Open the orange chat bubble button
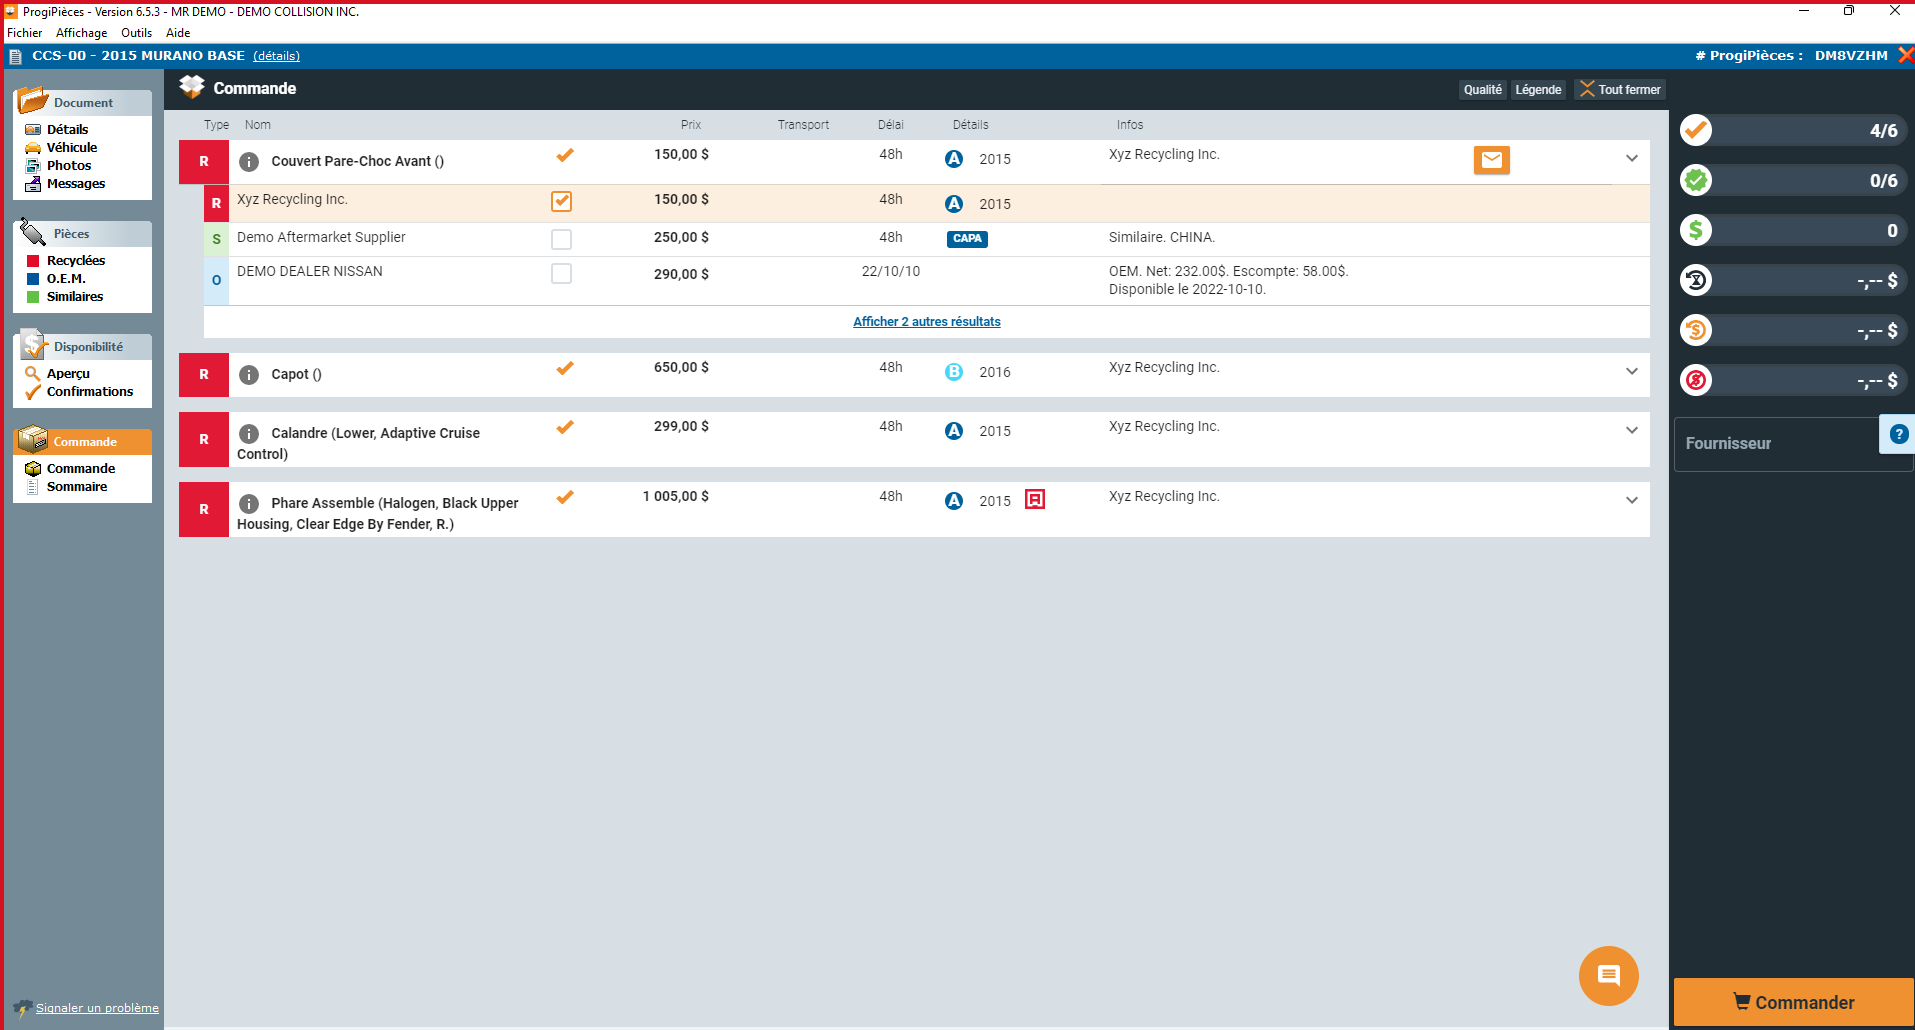 click(x=1608, y=975)
